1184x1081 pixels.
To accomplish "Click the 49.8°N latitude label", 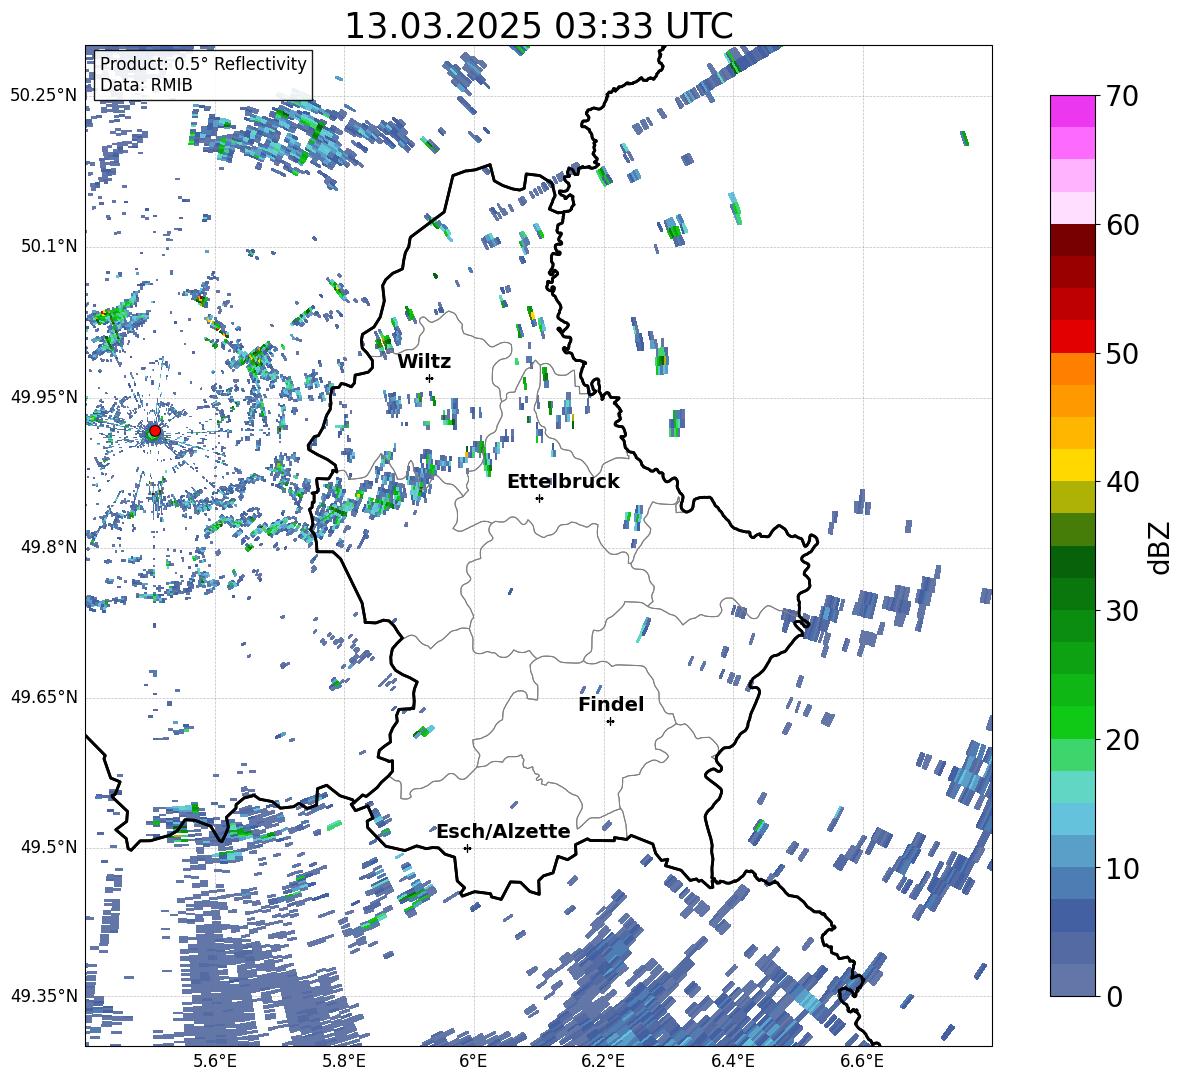I will (49, 547).
